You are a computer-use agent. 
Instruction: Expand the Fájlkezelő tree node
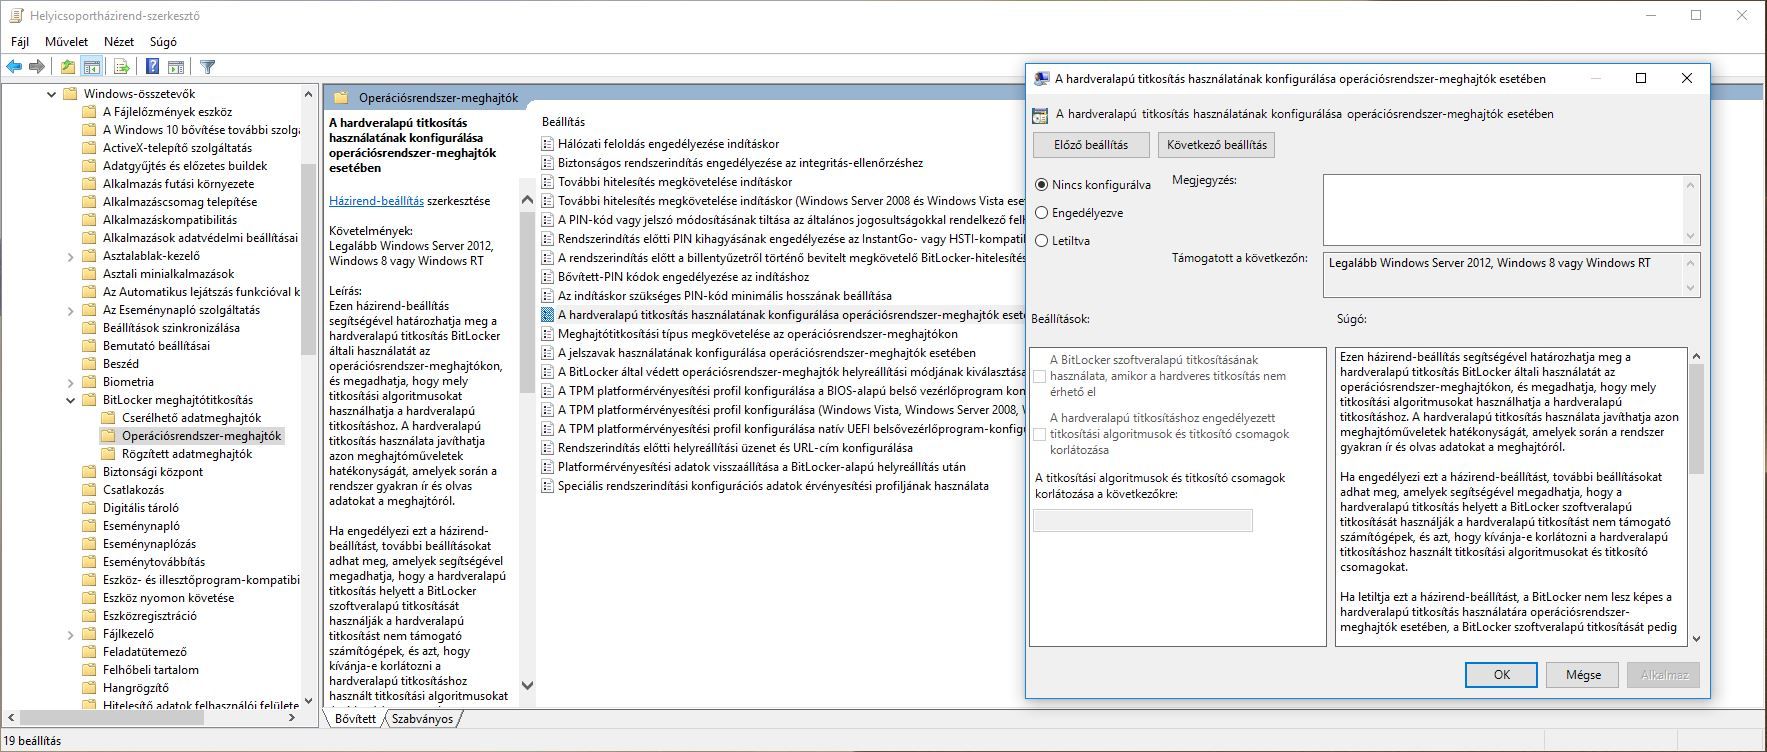coord(70,634)
